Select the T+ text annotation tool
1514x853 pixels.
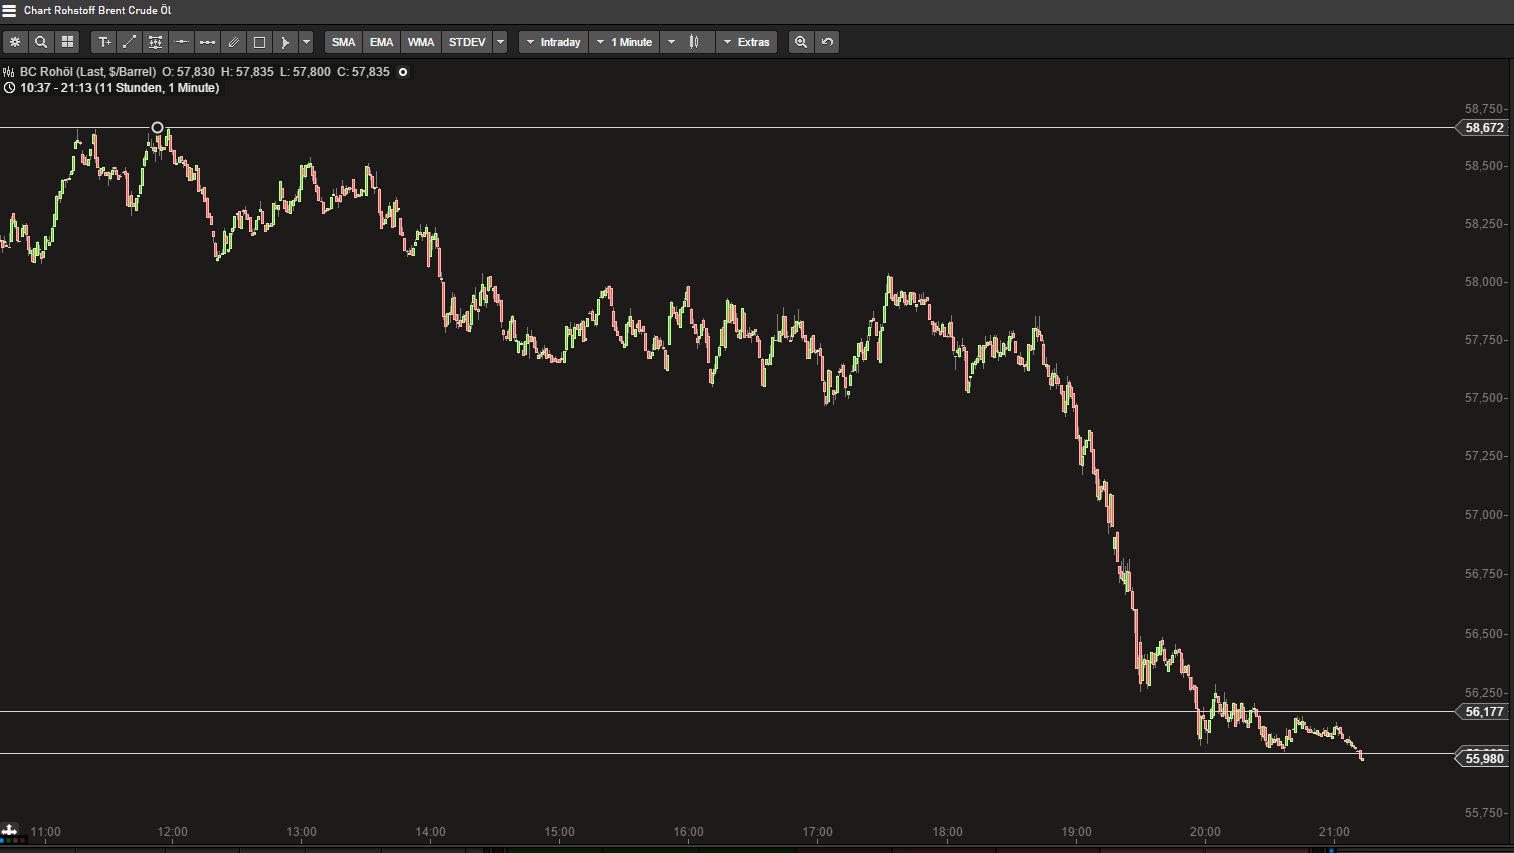pos(104,42)
